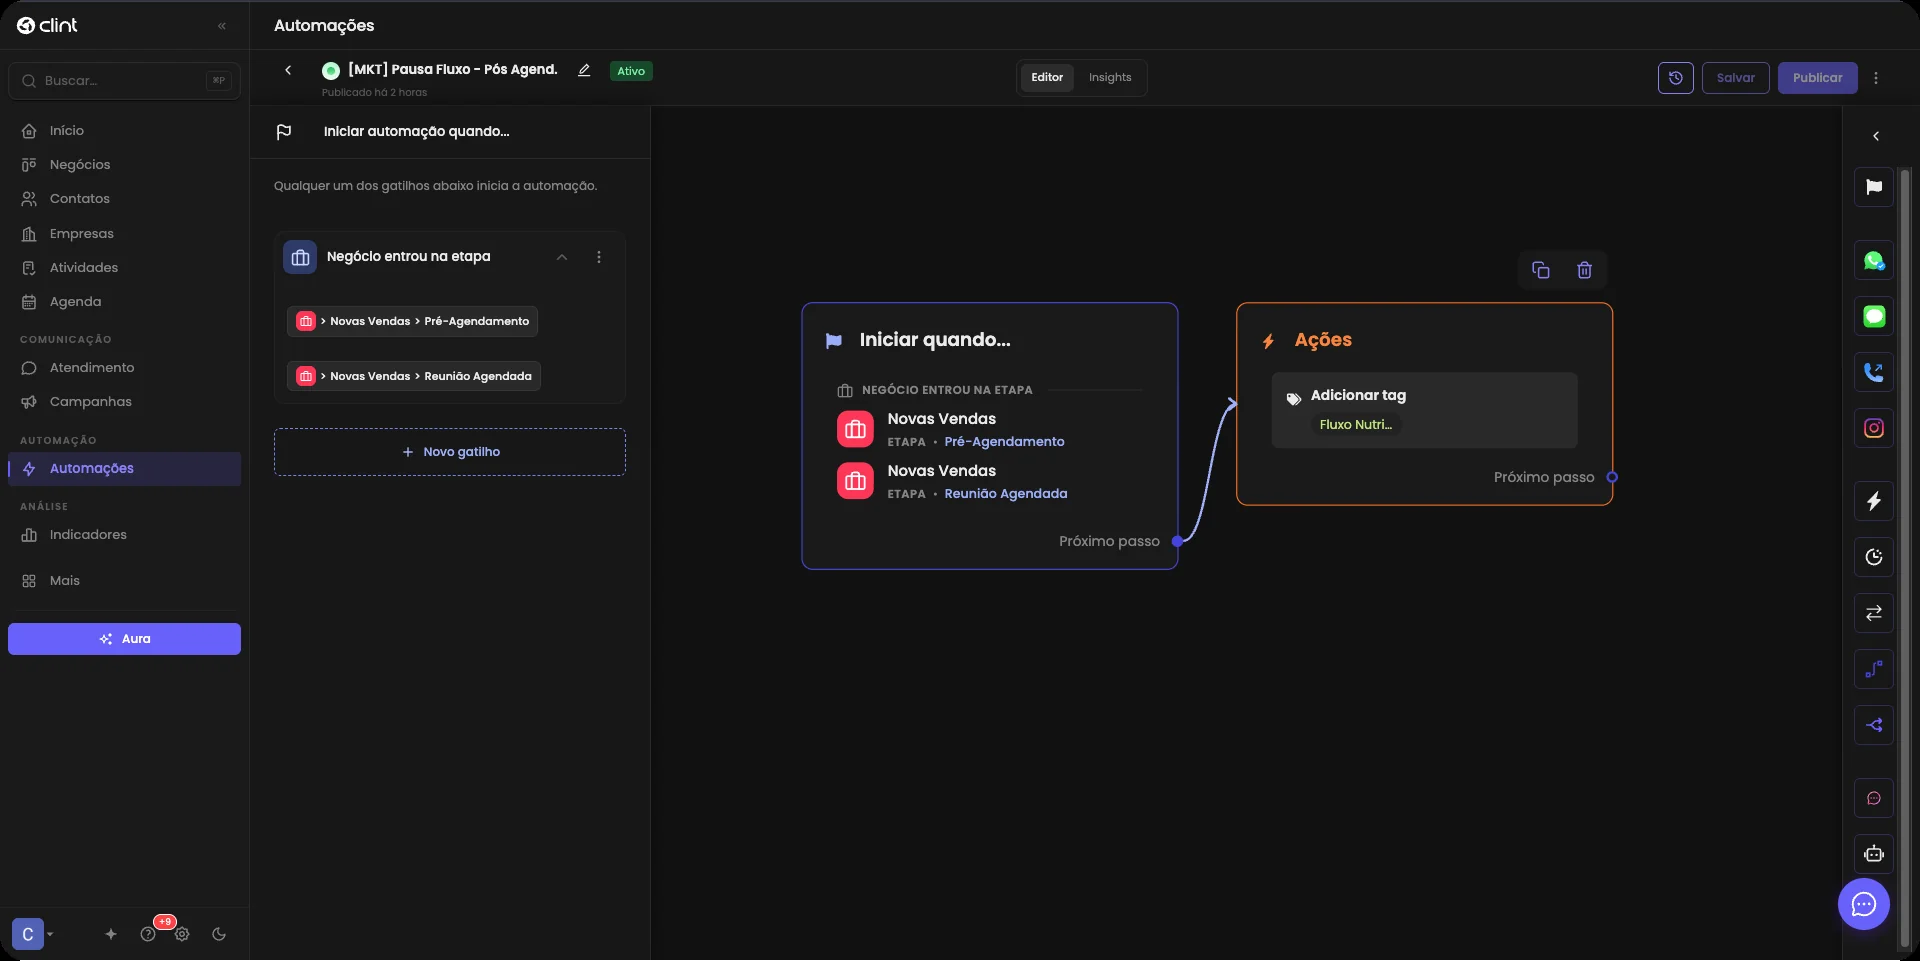
Task: Click the Buscar search field
Action: [124, 81]
